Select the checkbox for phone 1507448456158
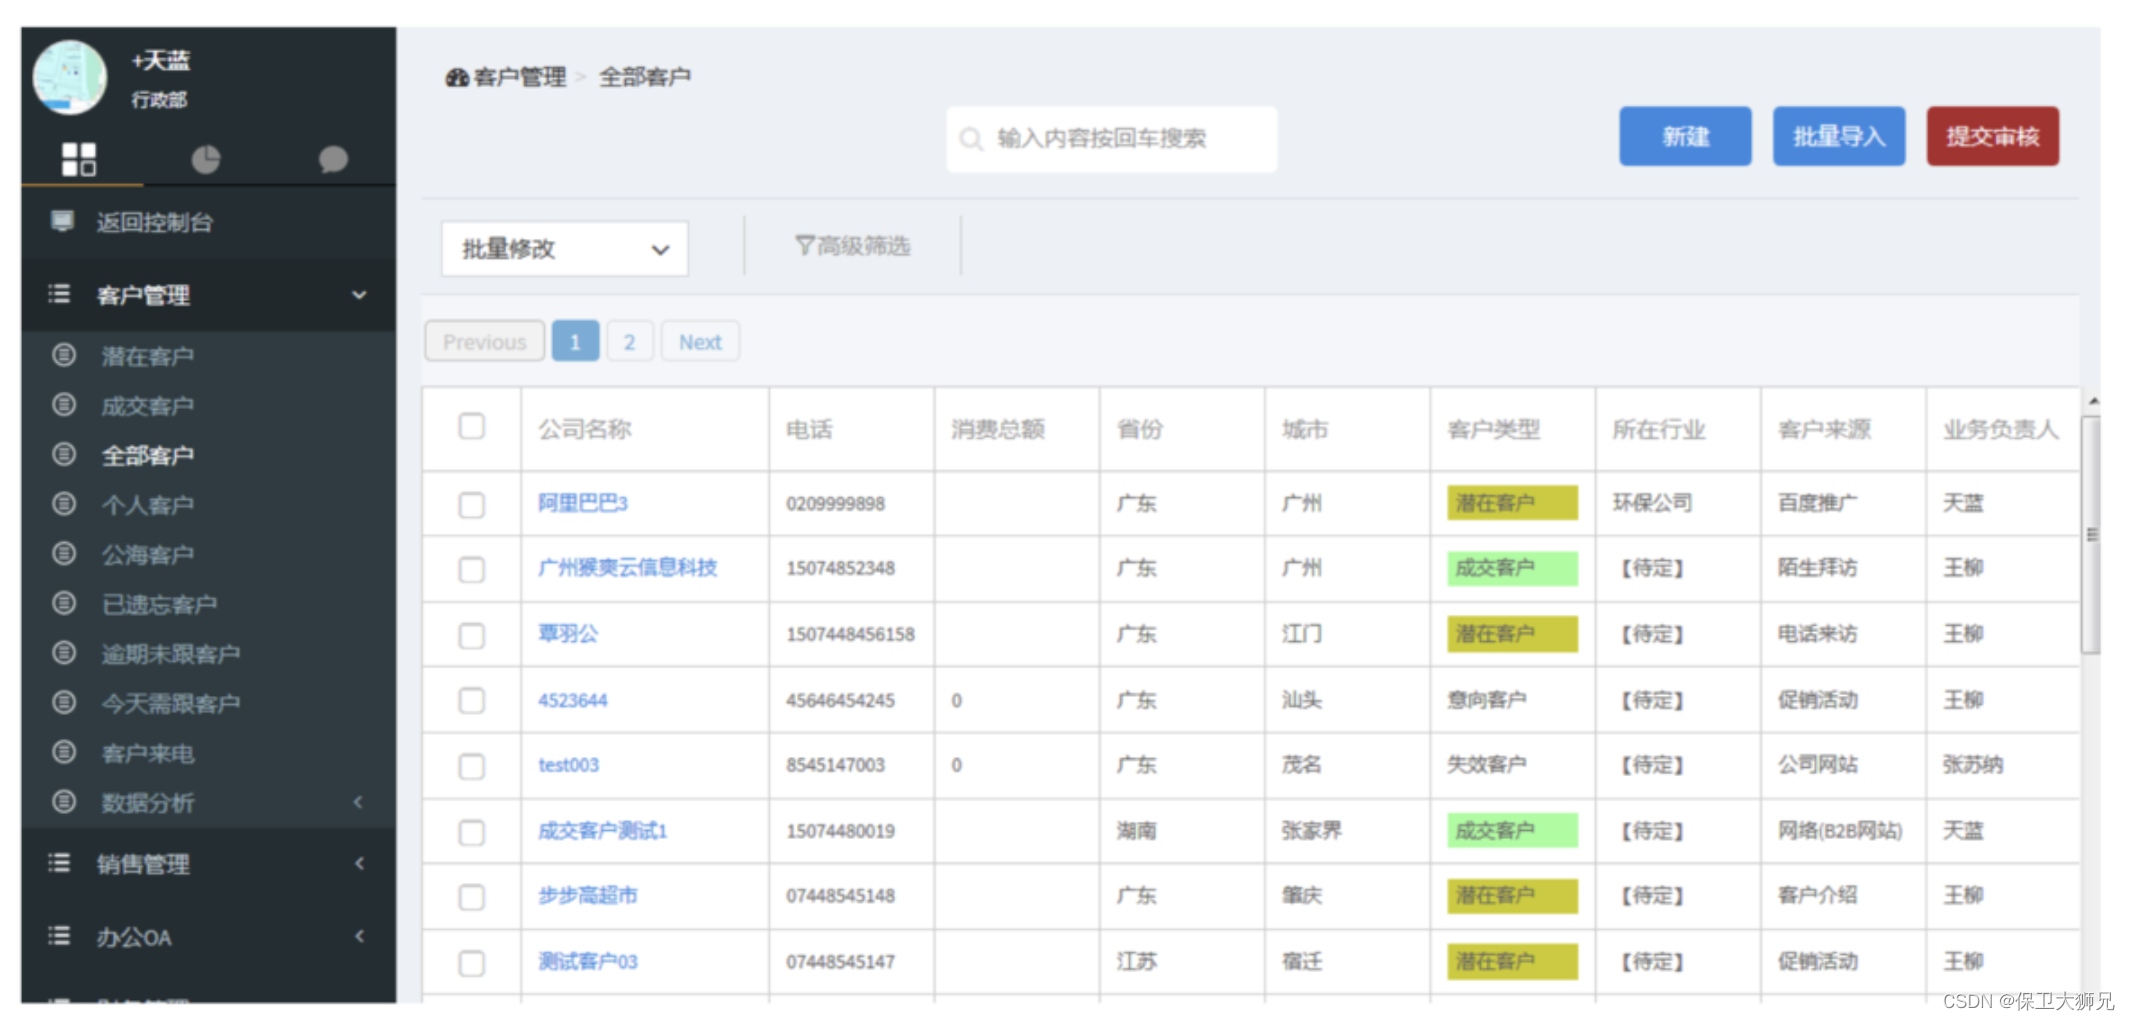2130x1020 pixels. pyautogui.click(x=472, y=635)
